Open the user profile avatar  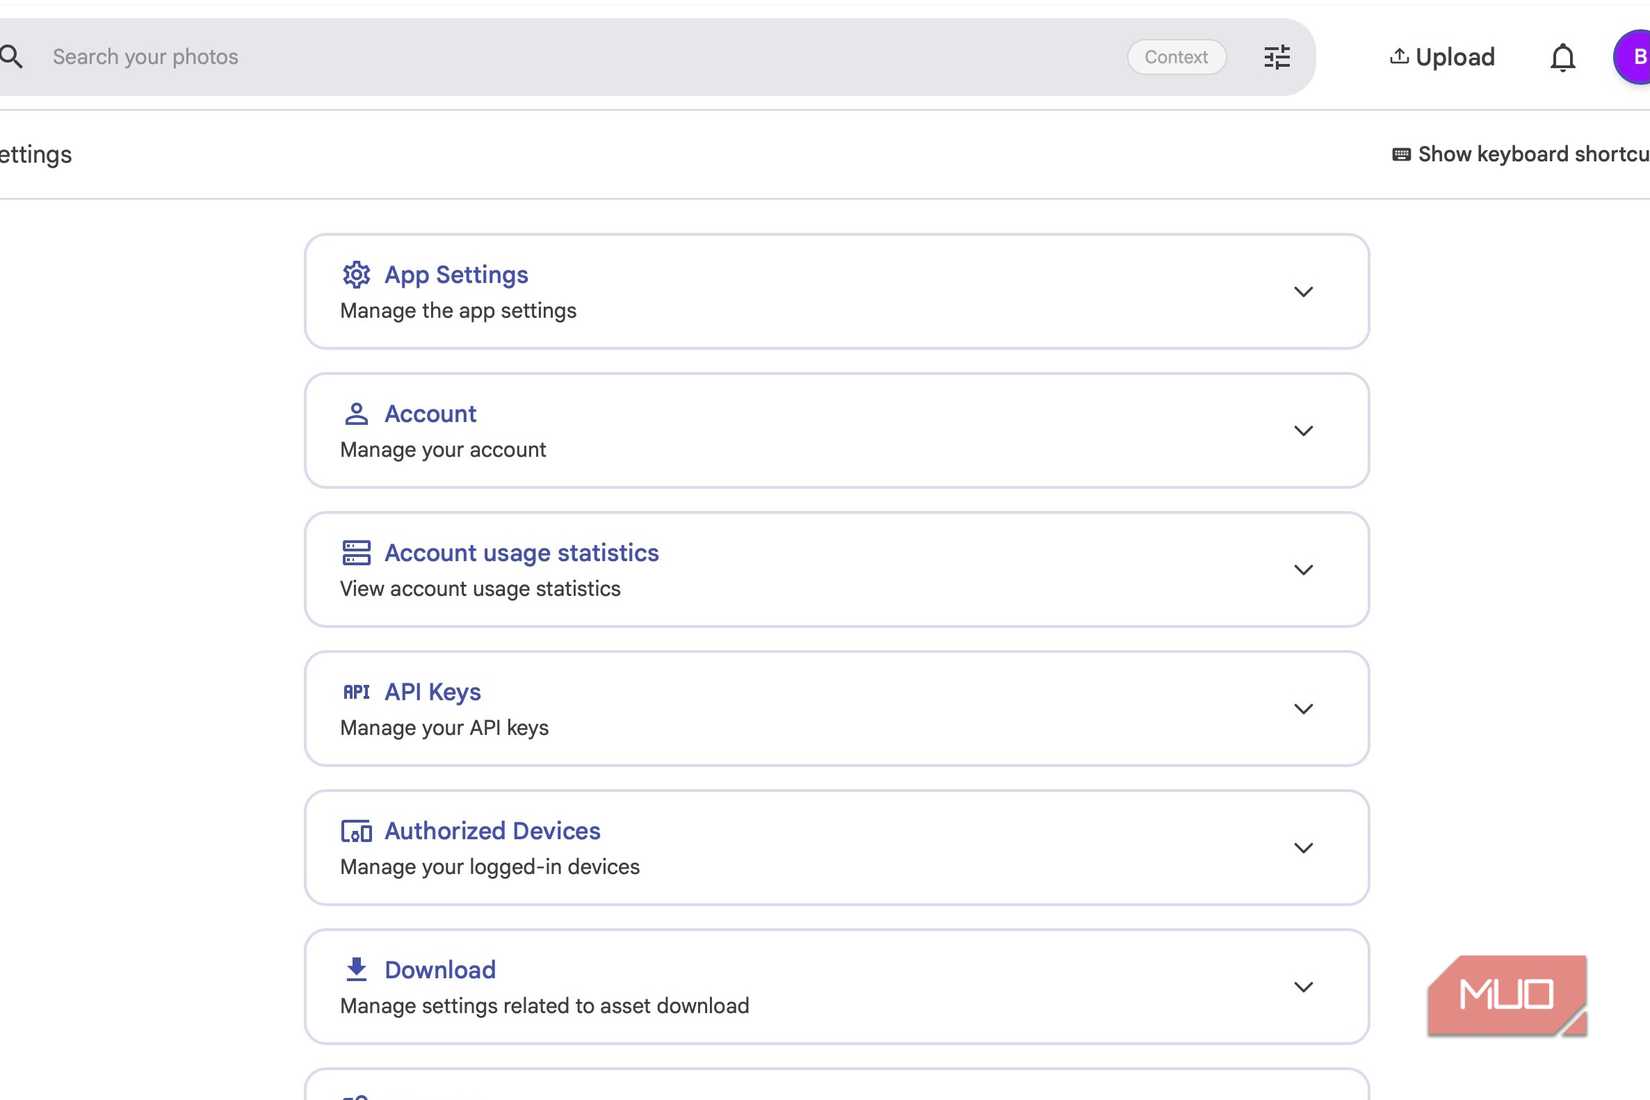[x=1633, y=57]
